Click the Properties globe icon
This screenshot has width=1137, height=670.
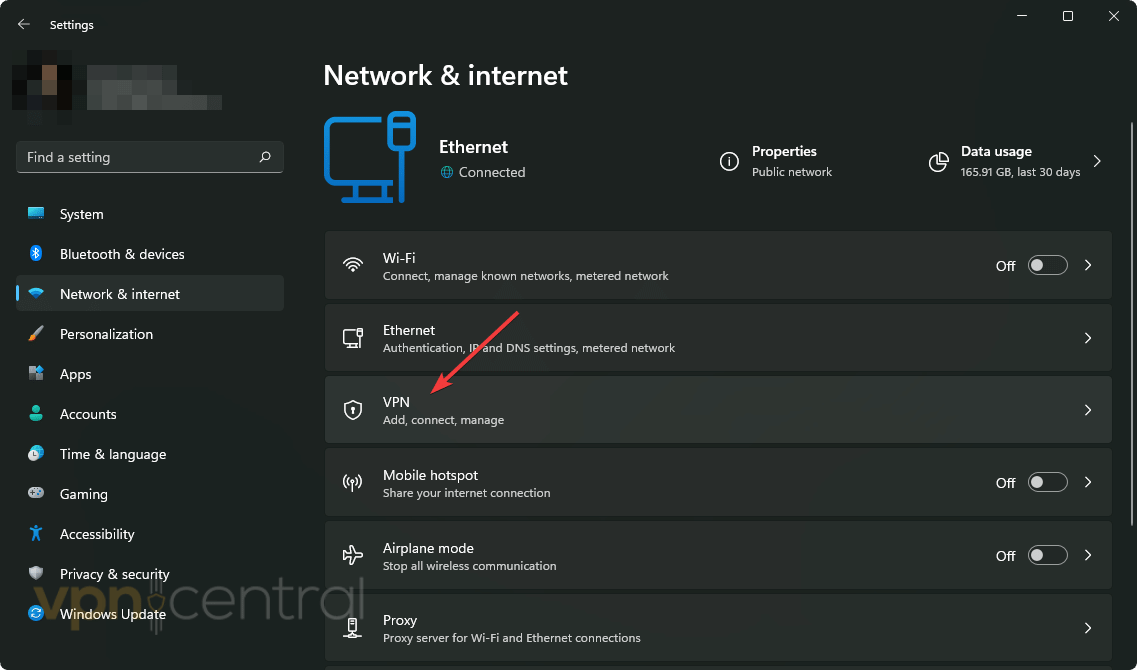[729, 161]
